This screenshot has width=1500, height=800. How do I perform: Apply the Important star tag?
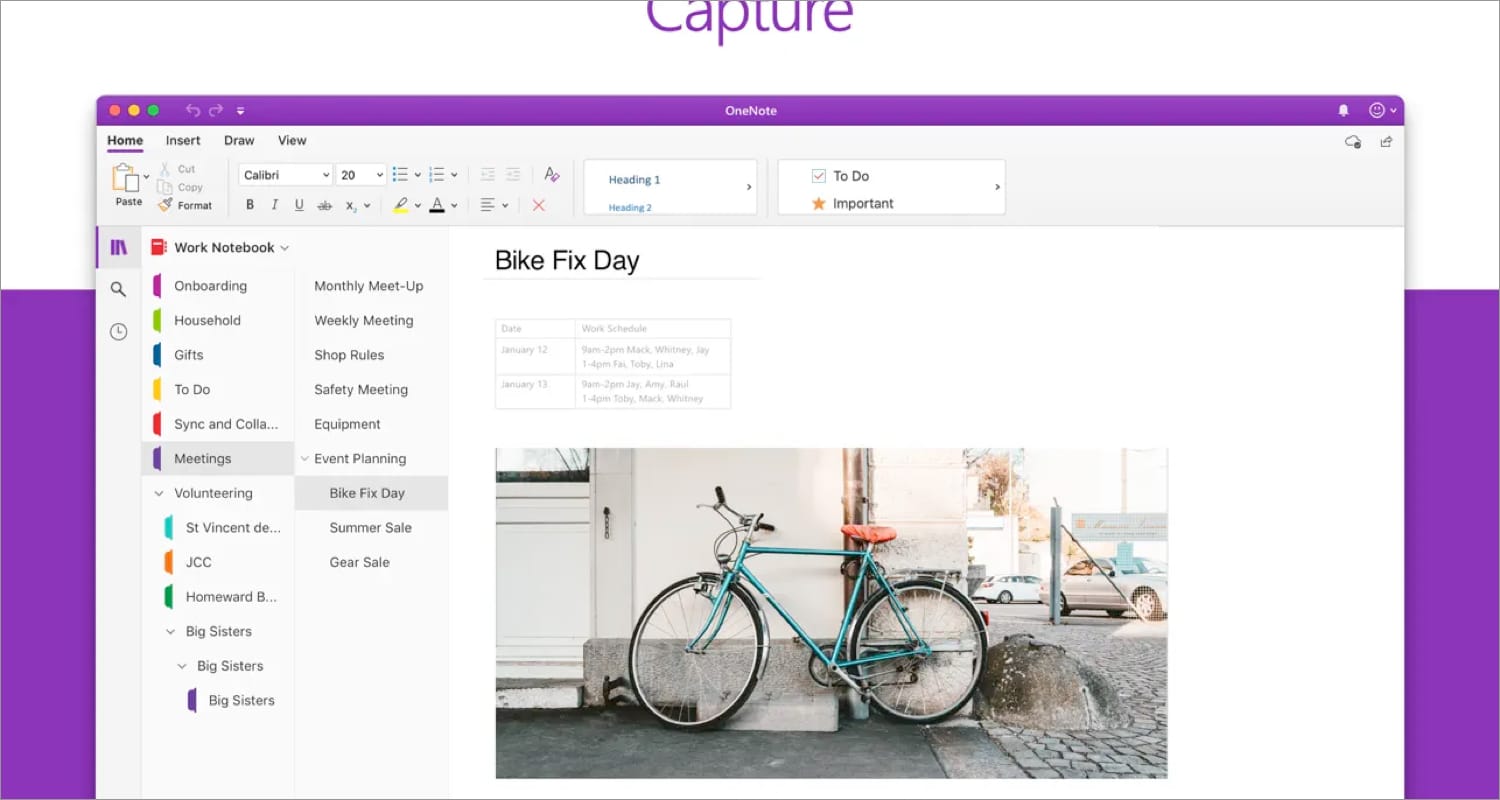(852, 203)
